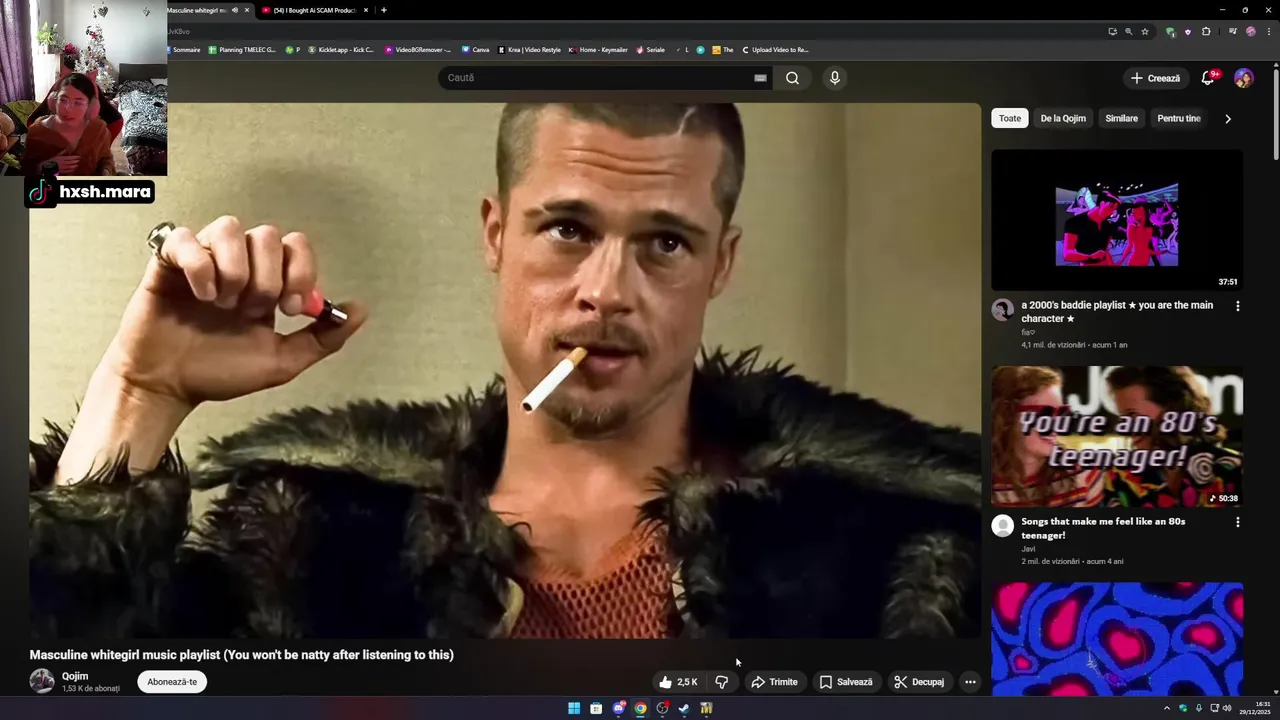Open the taskbar clock and date
The width and height of the screenshot is (1280, 720).
click(x=1255, y=708)
